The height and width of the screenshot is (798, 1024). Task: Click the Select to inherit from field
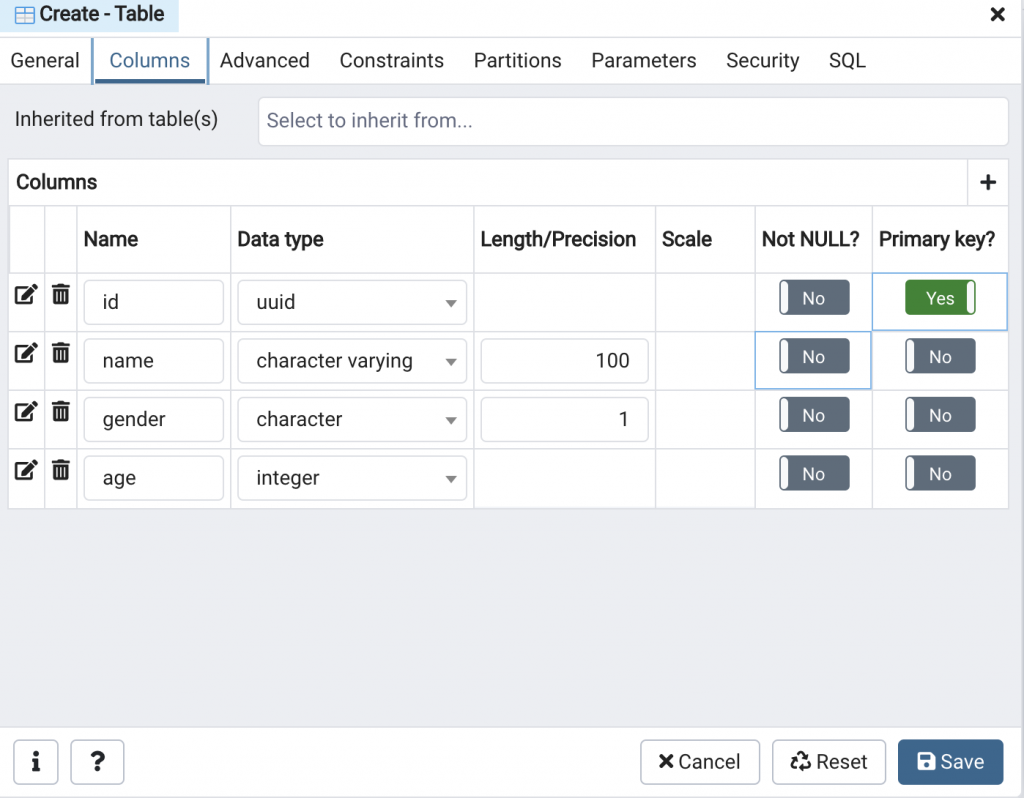coord(633,121)
